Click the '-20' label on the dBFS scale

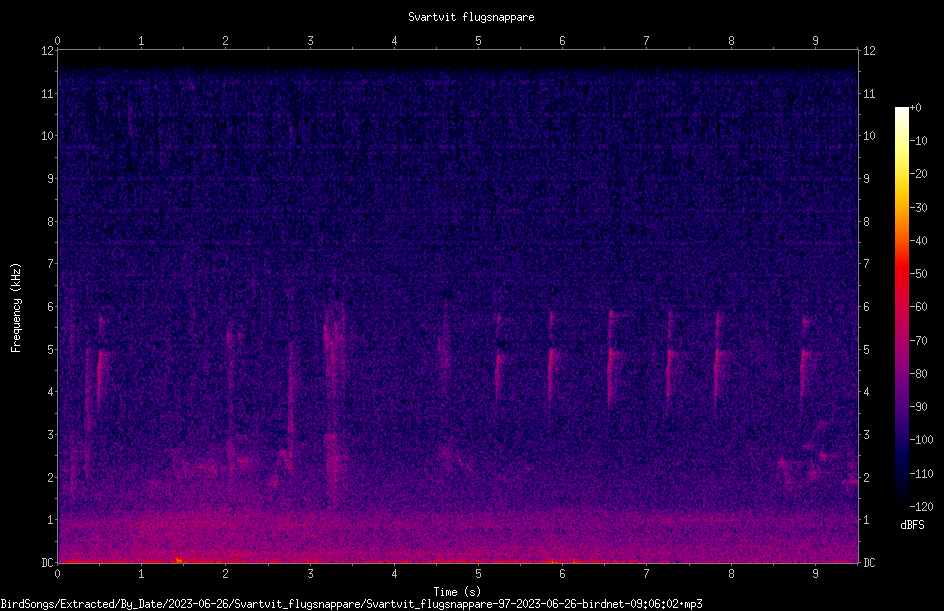click(918, 174)
